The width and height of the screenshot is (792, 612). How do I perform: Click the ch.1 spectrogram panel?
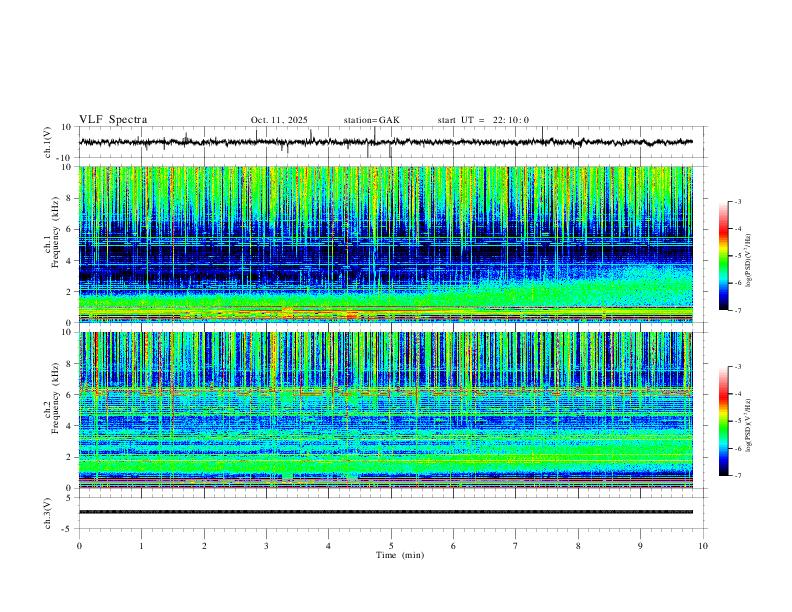[x=386, y=244]
